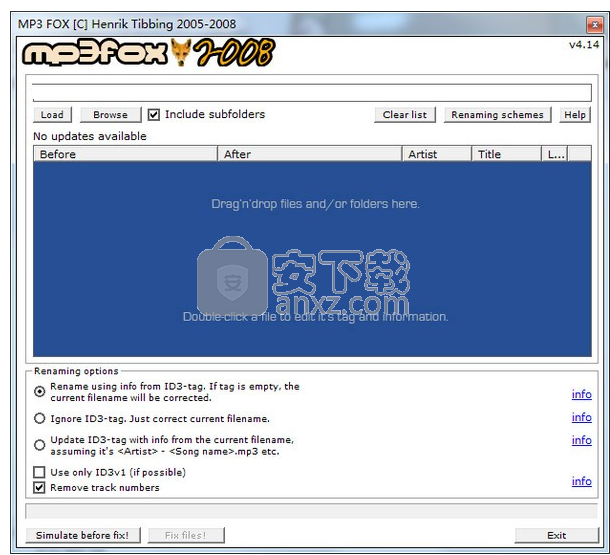Click the Exit button
Image resolution: width=610 pixels, height=555 pixels.
556,535
